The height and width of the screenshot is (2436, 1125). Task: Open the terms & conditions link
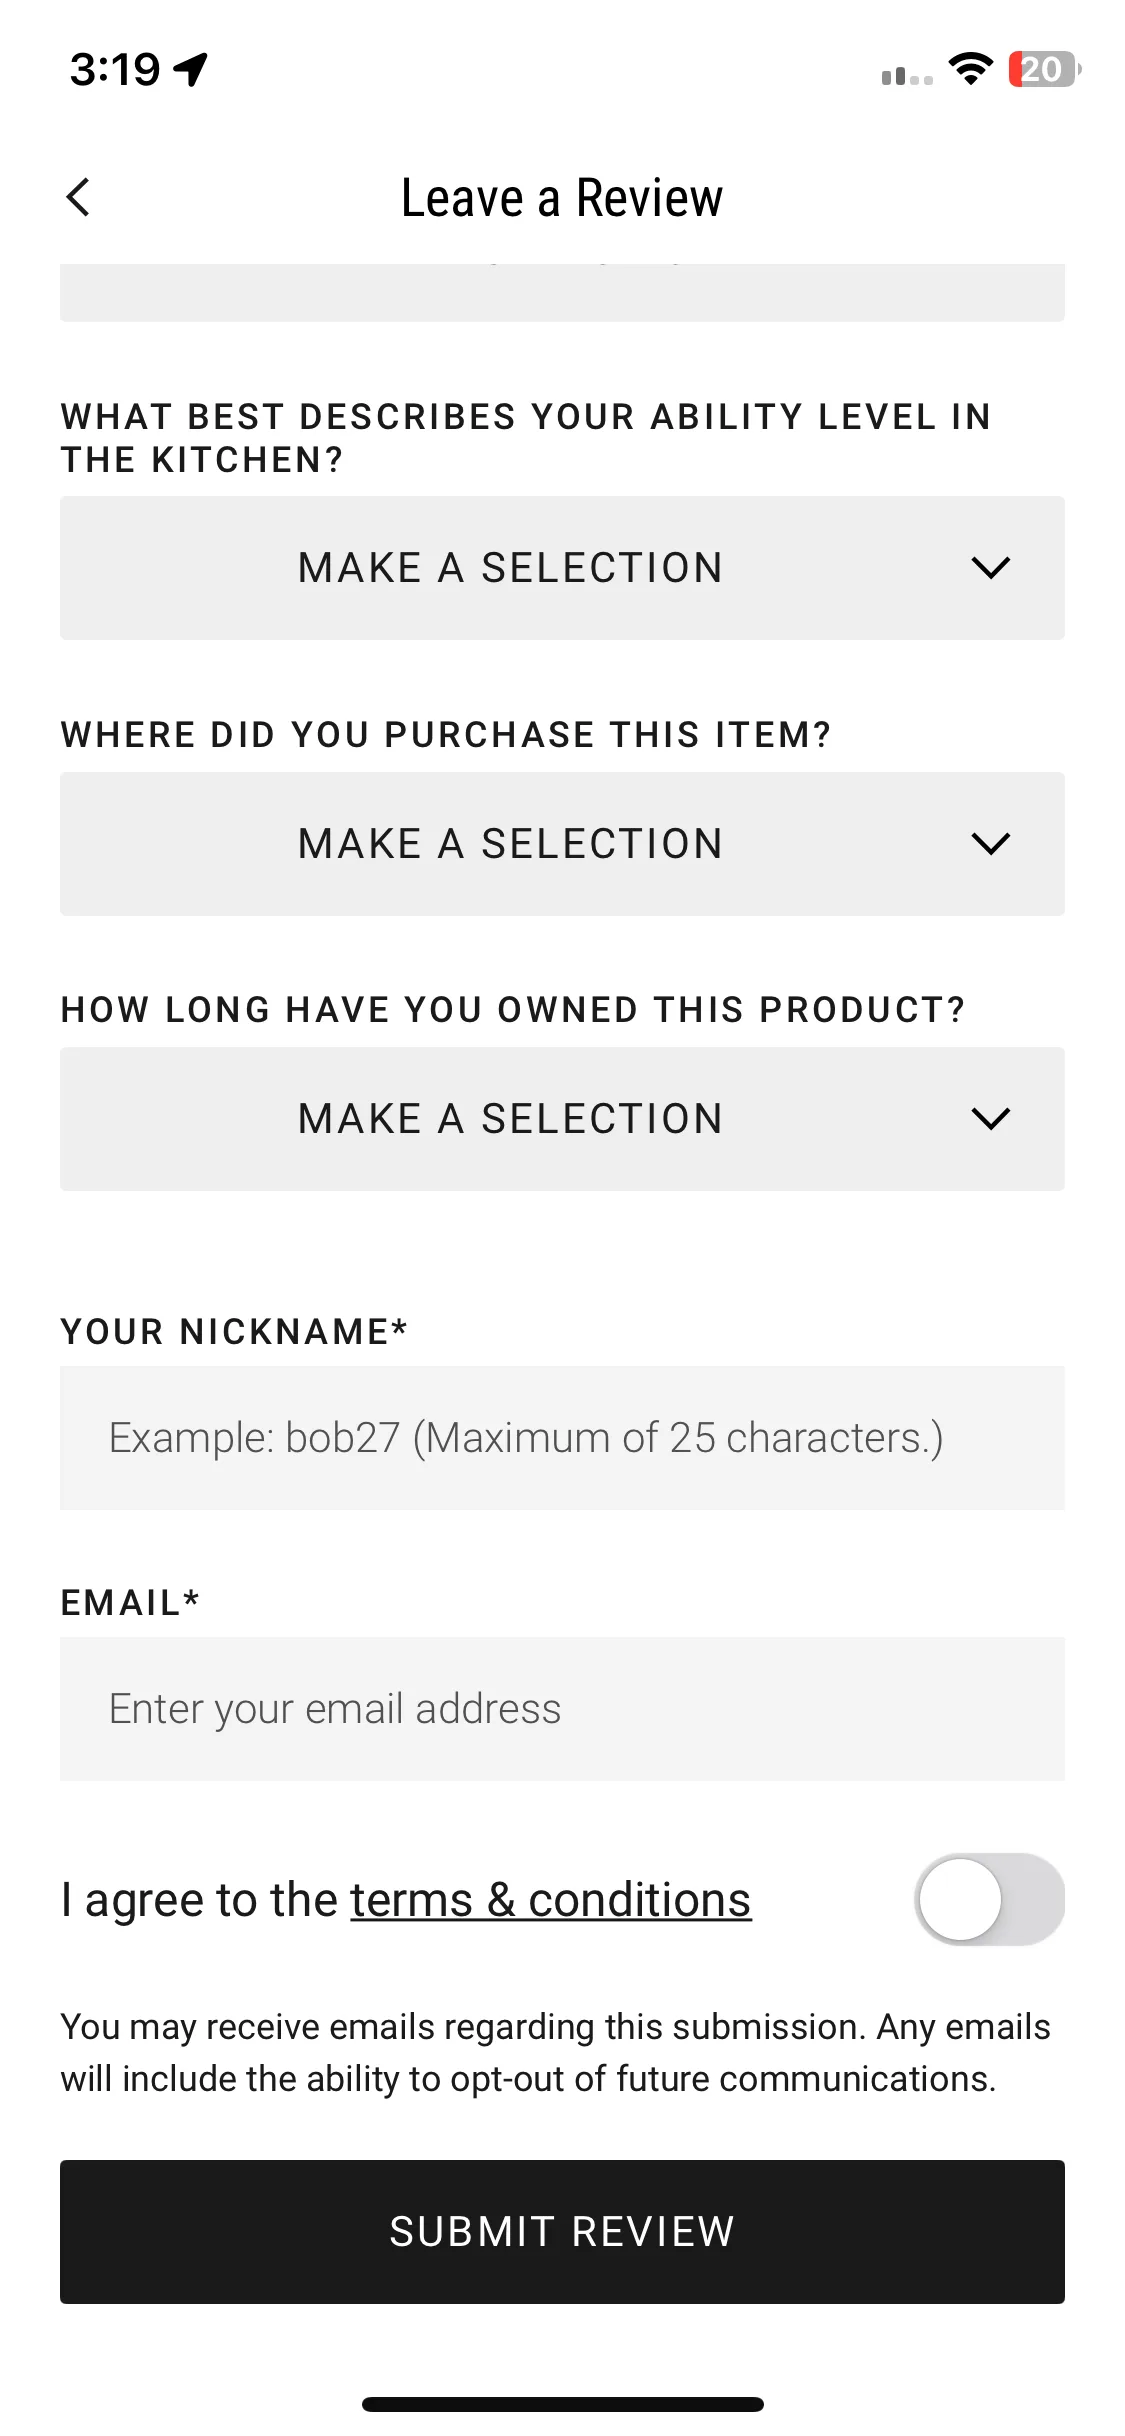tap(550, 1900)
